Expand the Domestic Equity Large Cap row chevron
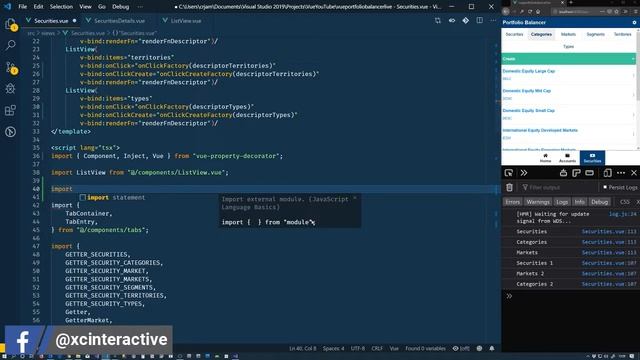Viewport: 640px width, 360px height. (633, 75)
